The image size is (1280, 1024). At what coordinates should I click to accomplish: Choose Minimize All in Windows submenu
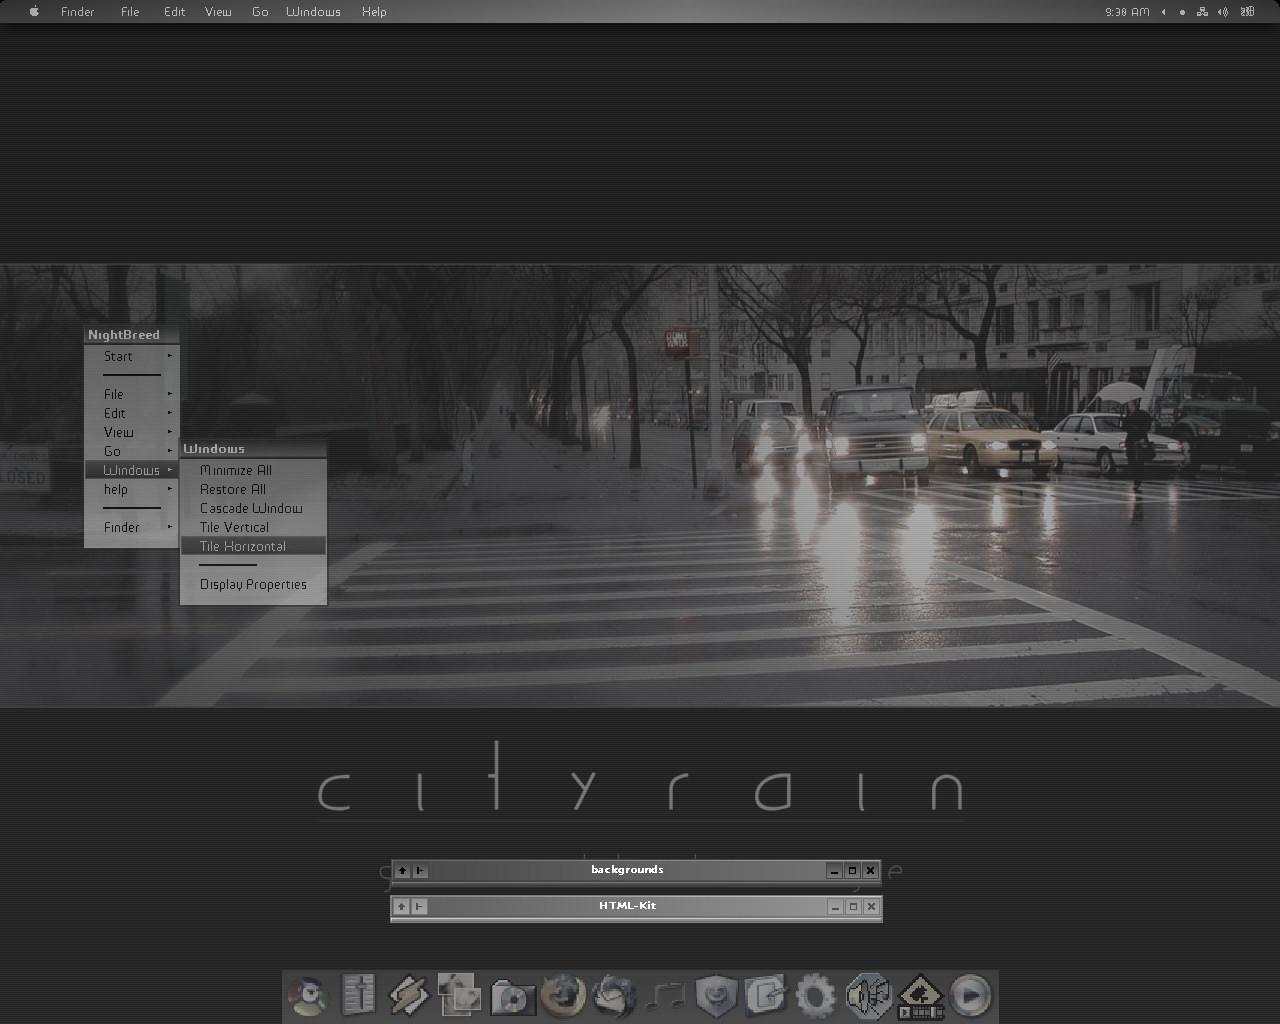pyautogui.click(x=253, y=470)
